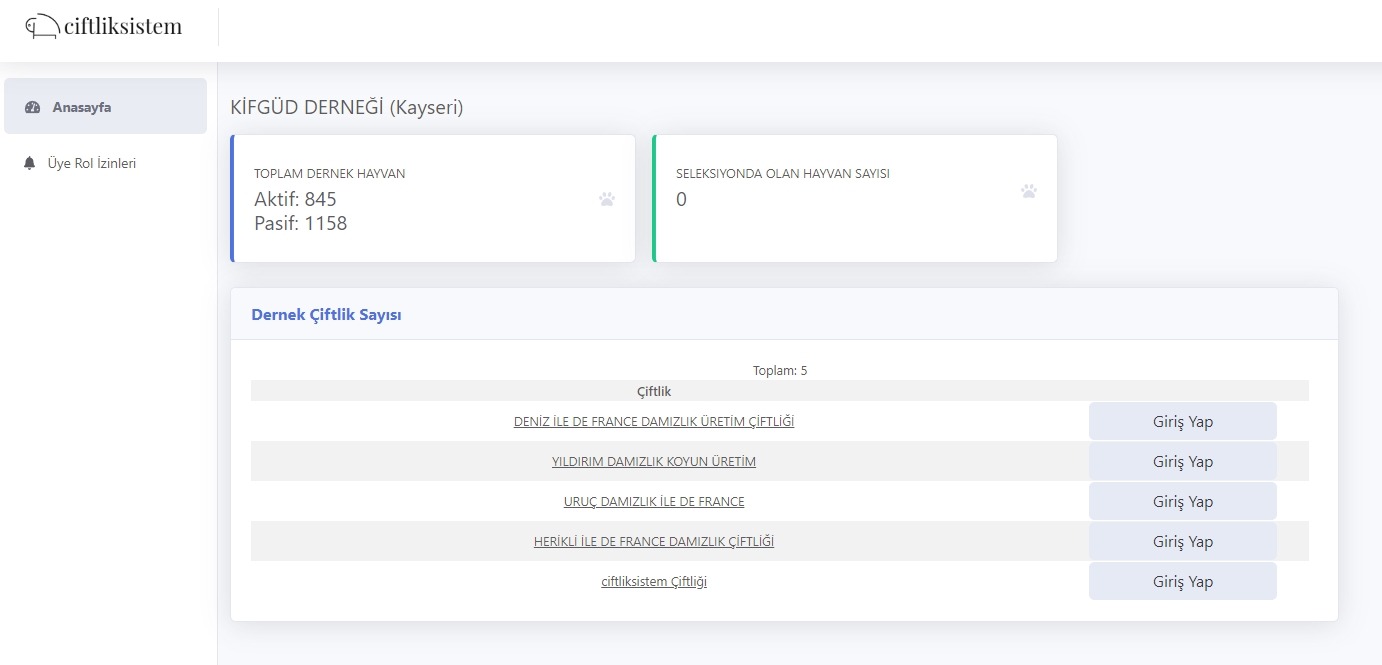The image size is (1382, 665).
Task: Click the Anasayfa dashboard gauge icon
Action: coord(32,107)
